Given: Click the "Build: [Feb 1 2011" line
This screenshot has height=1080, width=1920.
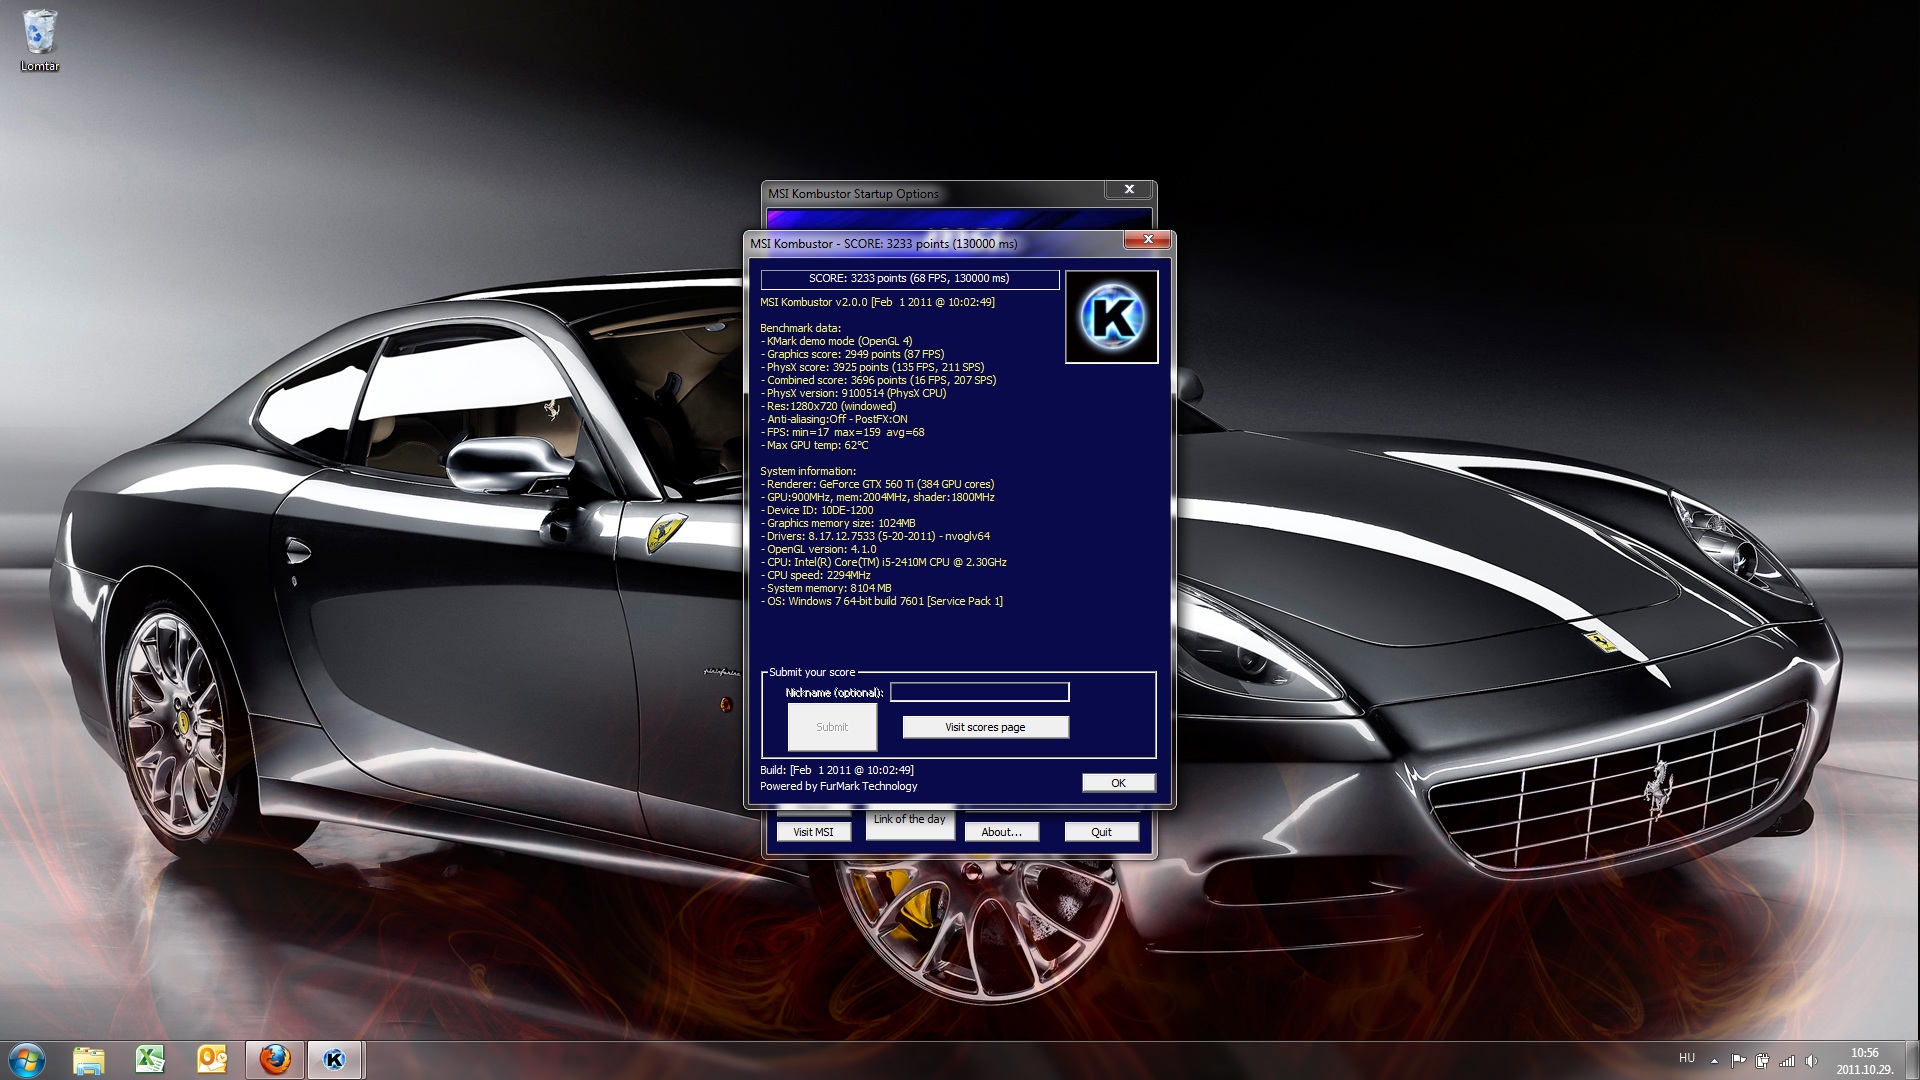Looking at the screenshot, I should point(837,770).
